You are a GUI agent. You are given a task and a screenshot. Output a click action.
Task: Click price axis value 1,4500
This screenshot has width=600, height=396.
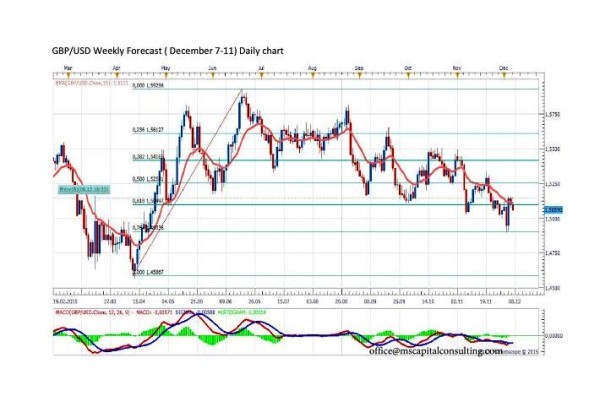point(553,288)
